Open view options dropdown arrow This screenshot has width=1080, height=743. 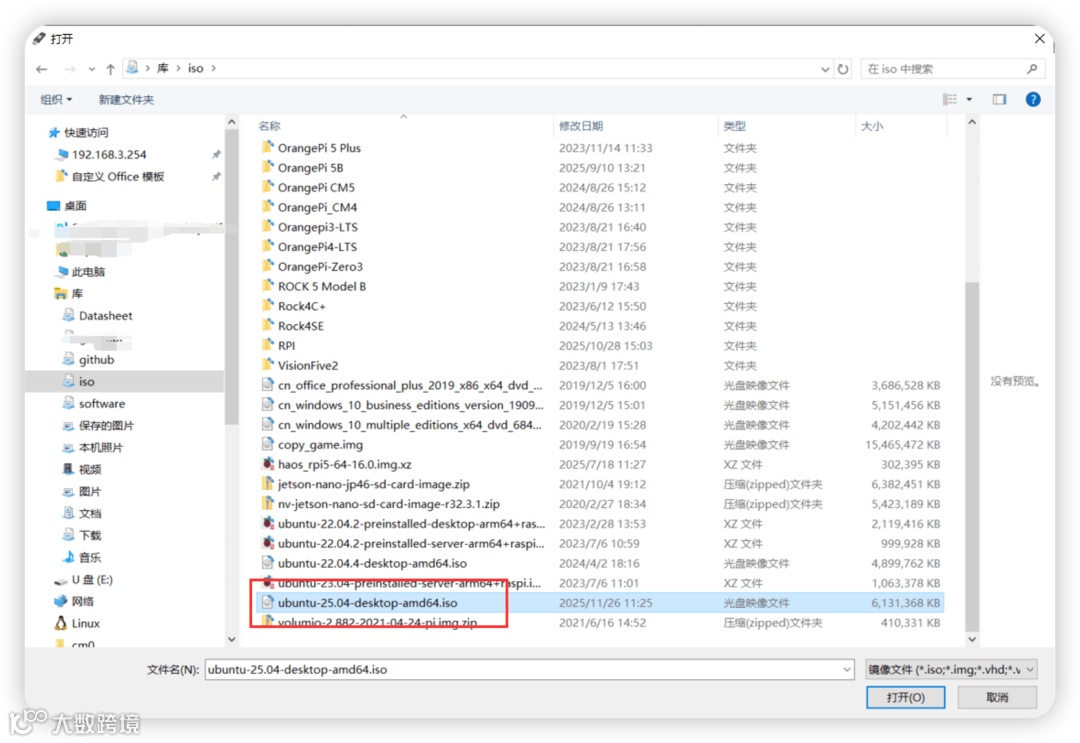[969, 99]
